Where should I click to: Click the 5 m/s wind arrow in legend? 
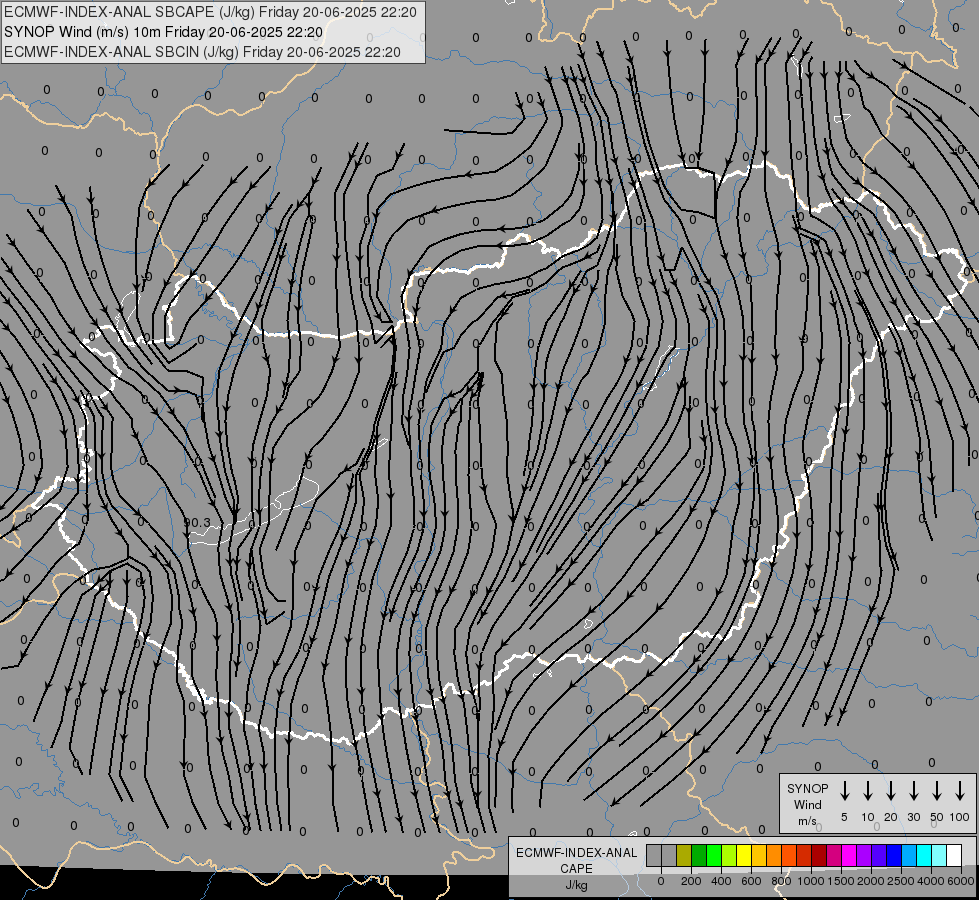click(844, 791)
